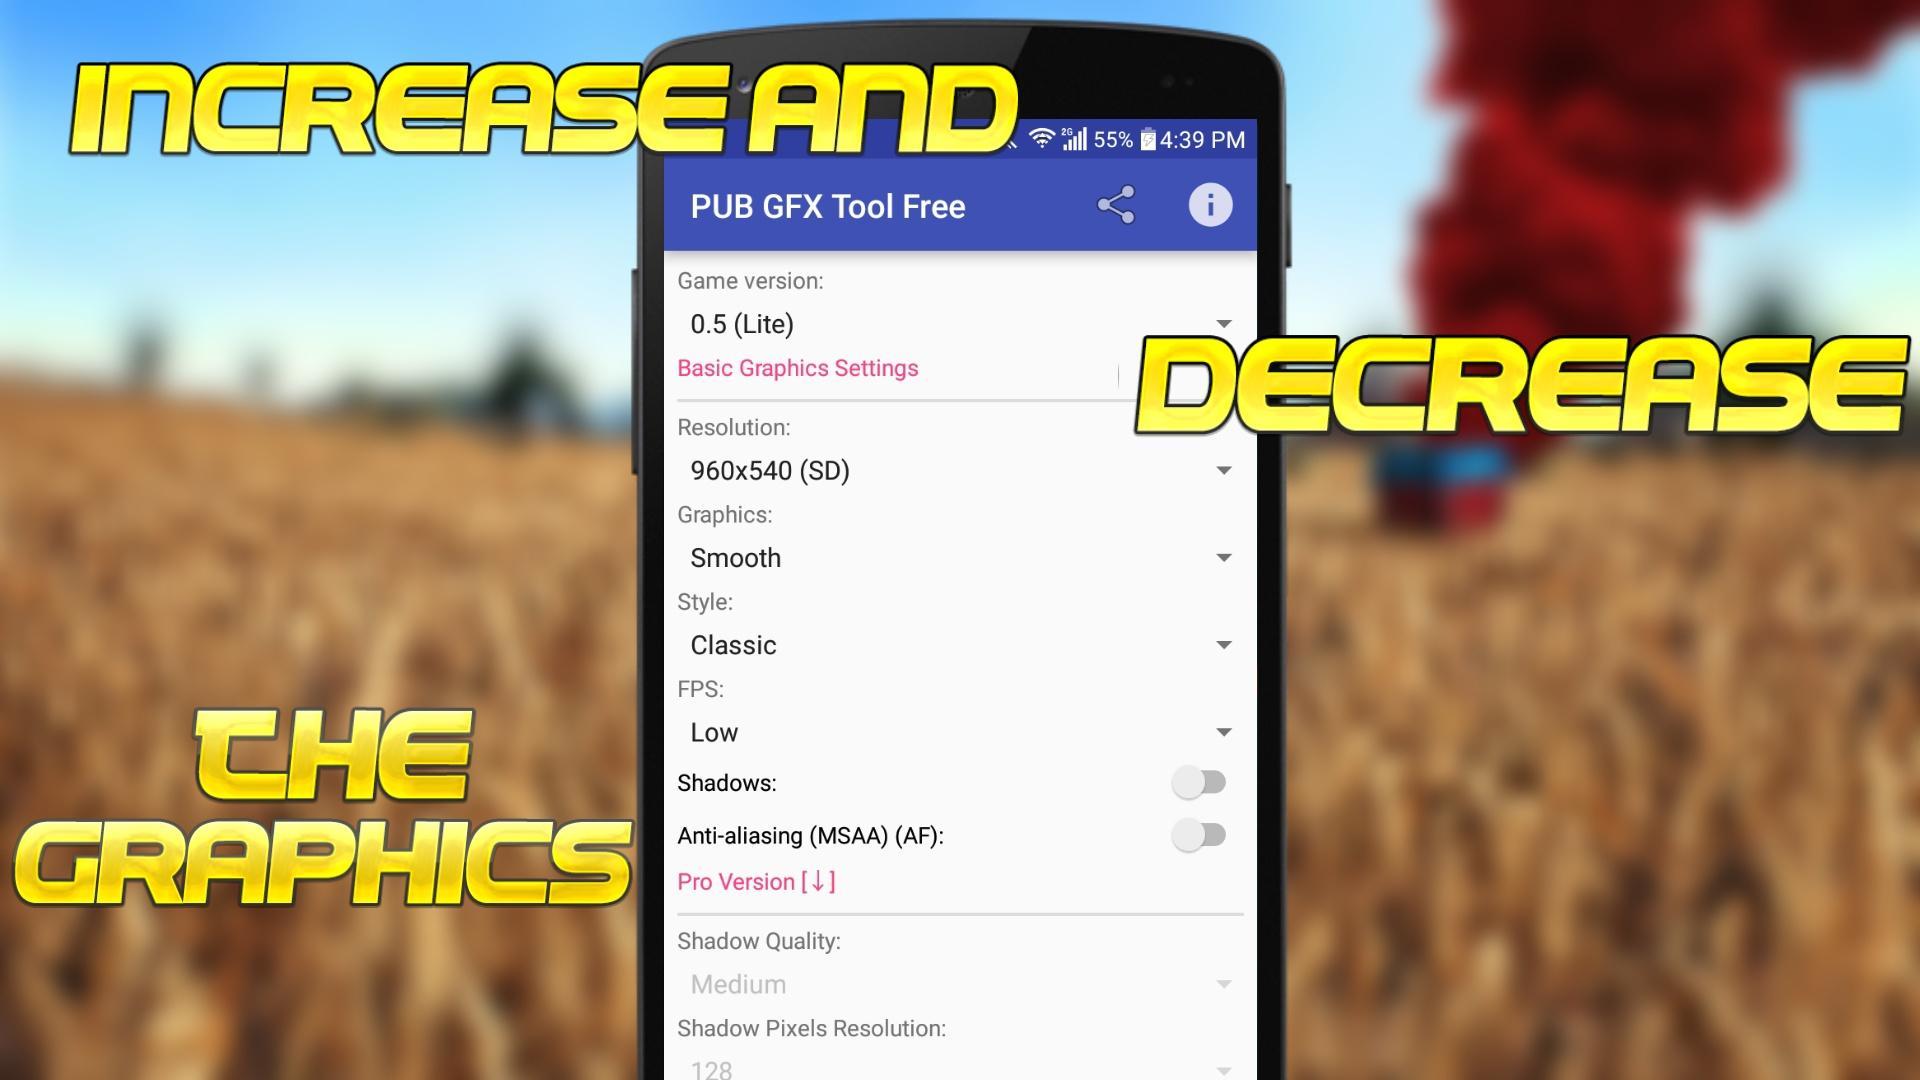The width and height of the screenshot is (1920, 1080).
Task: Select the Style Classic dropdown option
Action: [960, 645]
